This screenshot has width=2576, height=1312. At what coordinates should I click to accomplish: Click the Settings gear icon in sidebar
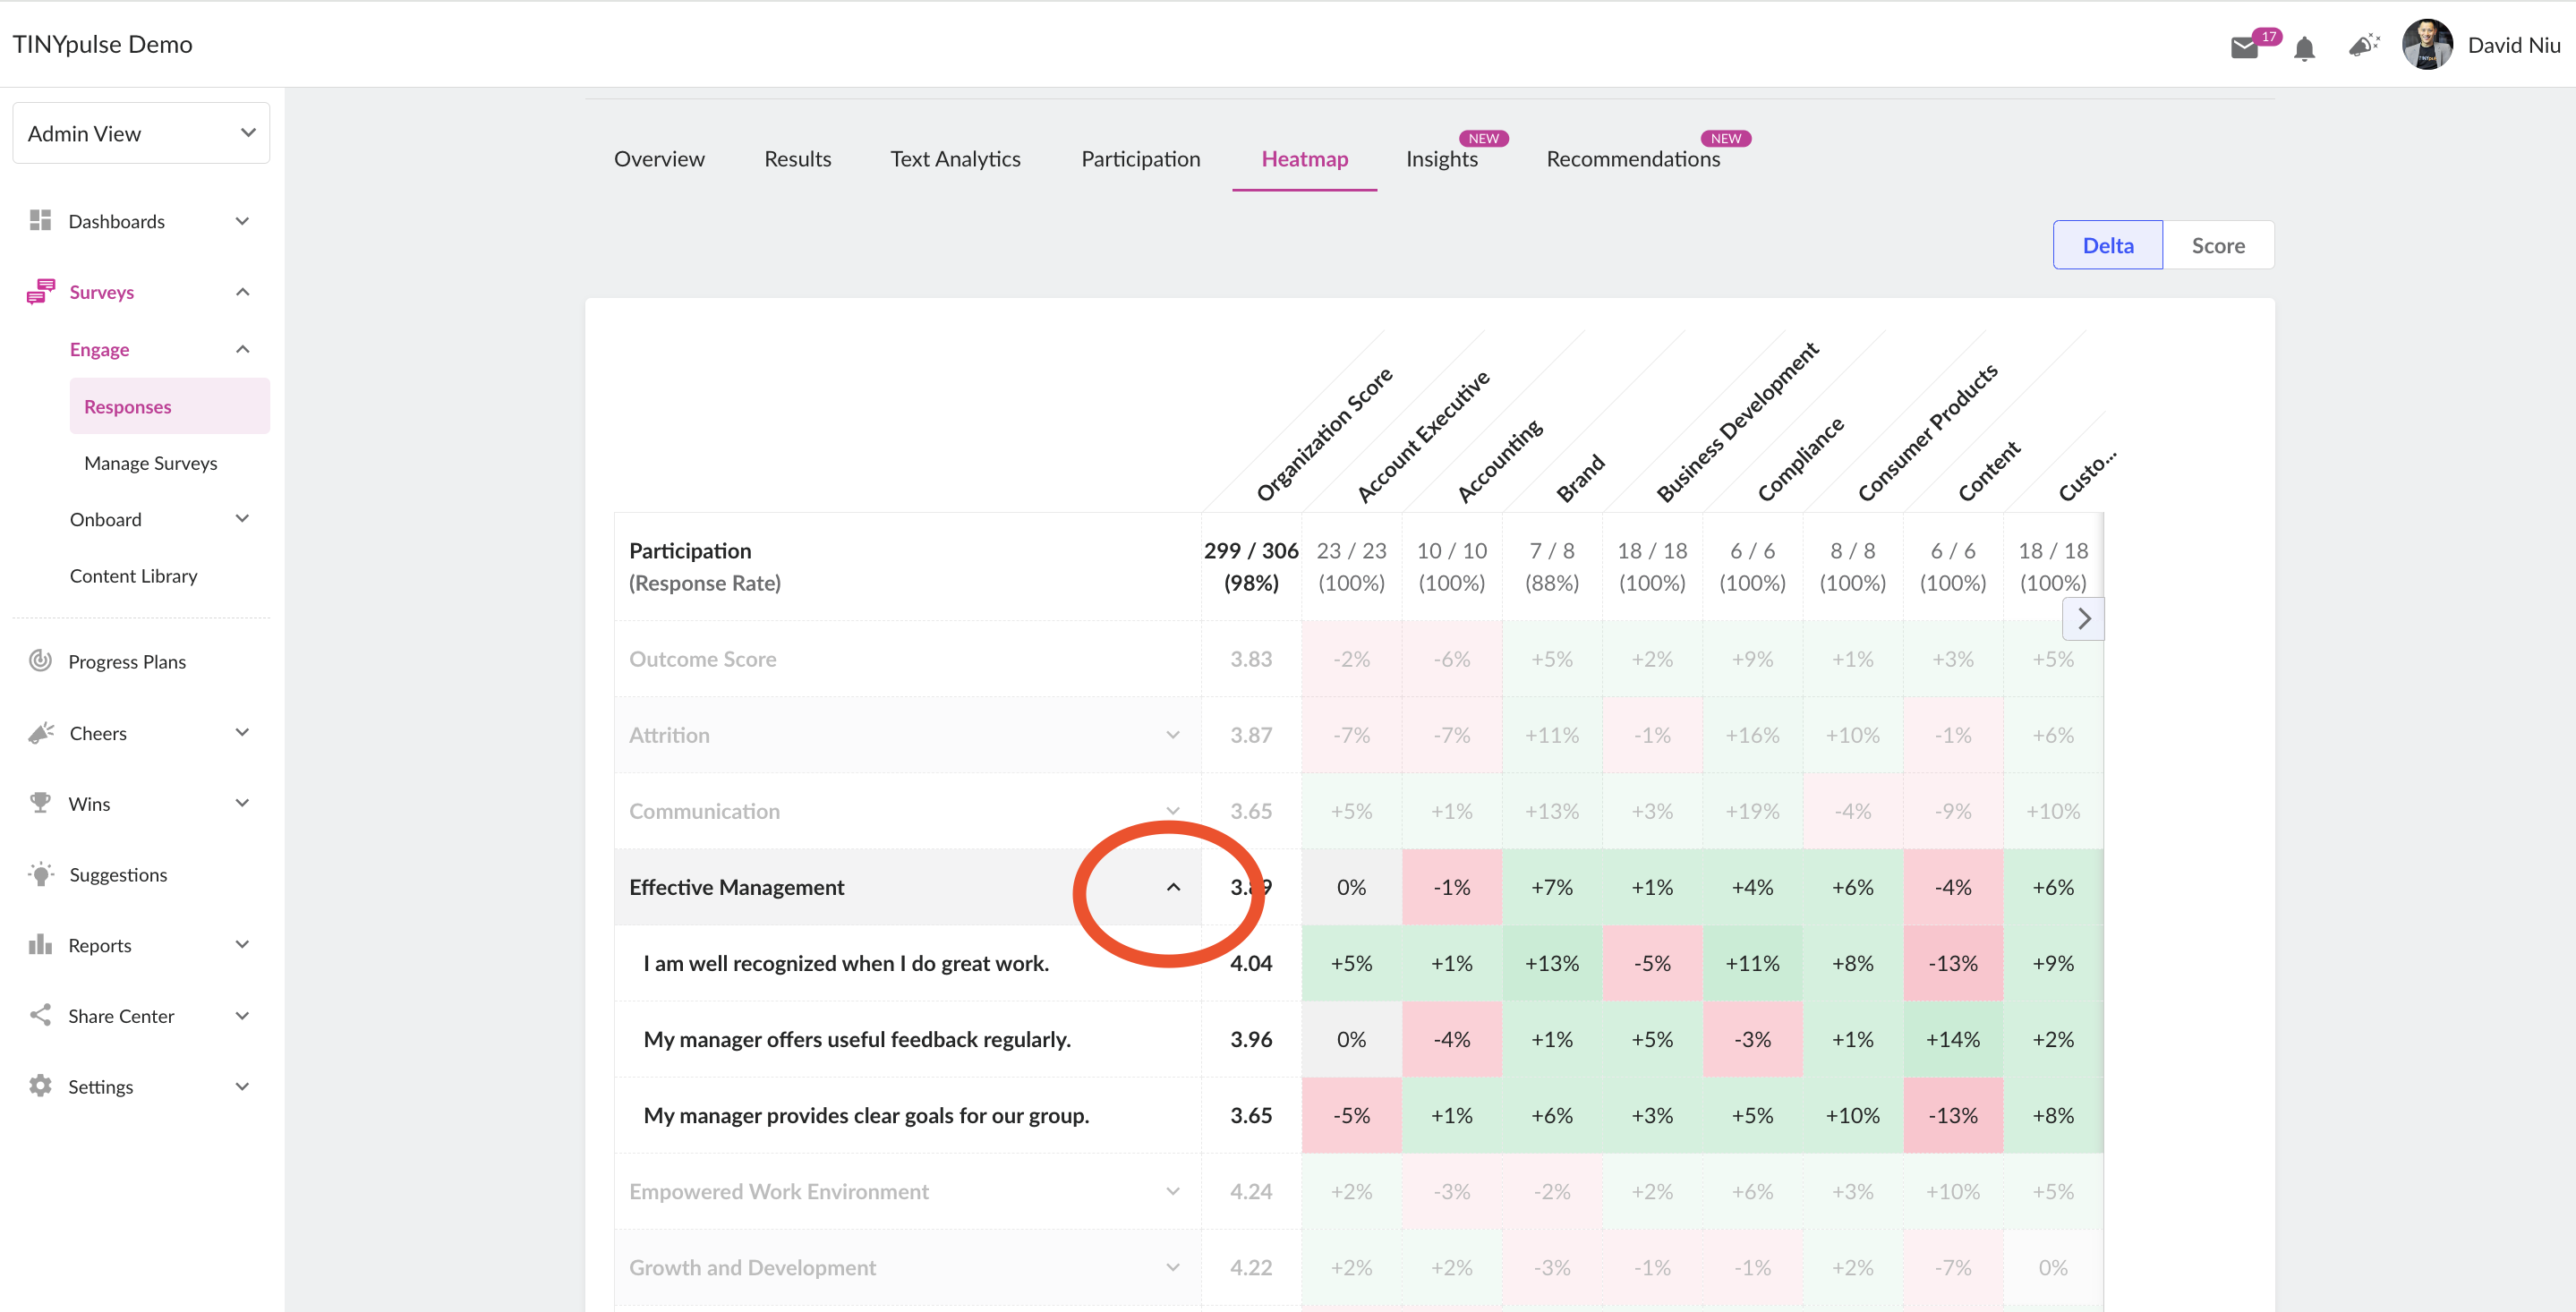[40, 1086]
